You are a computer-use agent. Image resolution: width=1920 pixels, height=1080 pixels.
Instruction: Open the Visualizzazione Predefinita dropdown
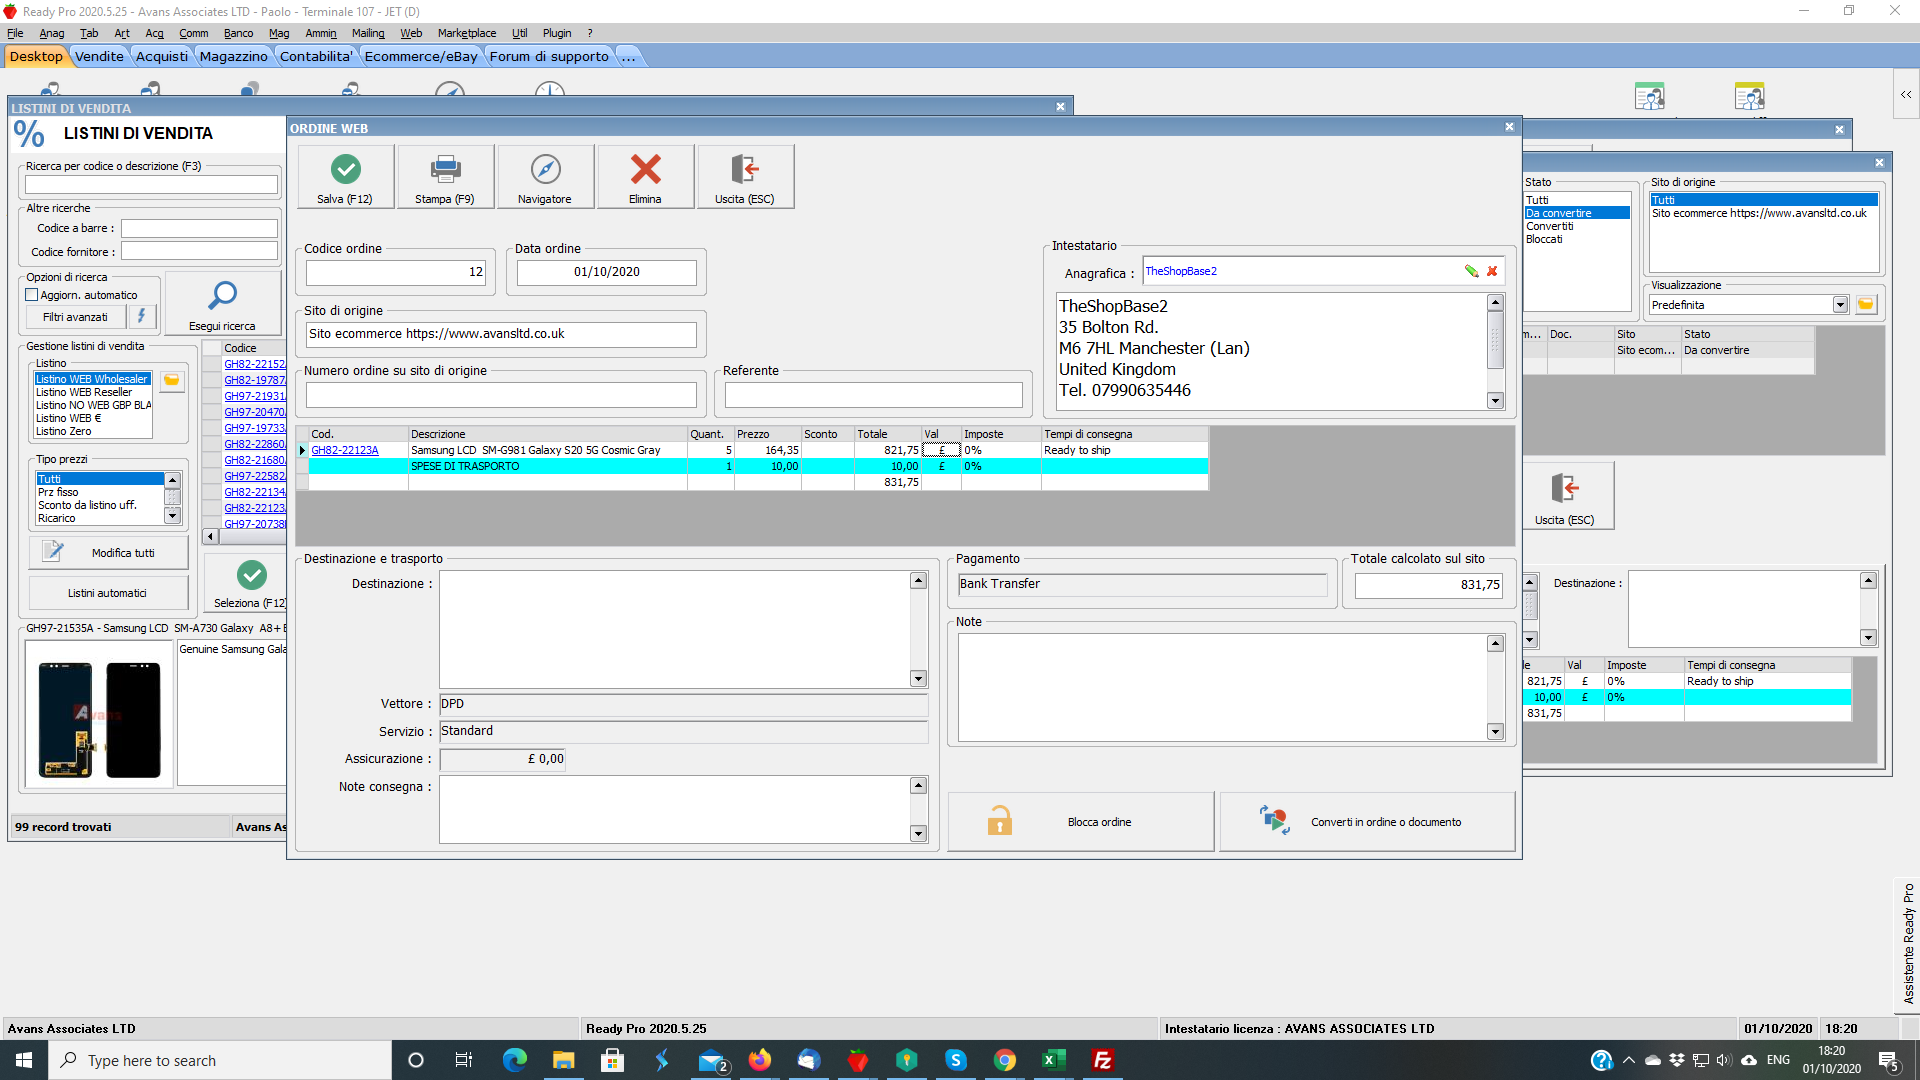(1840, 305)
